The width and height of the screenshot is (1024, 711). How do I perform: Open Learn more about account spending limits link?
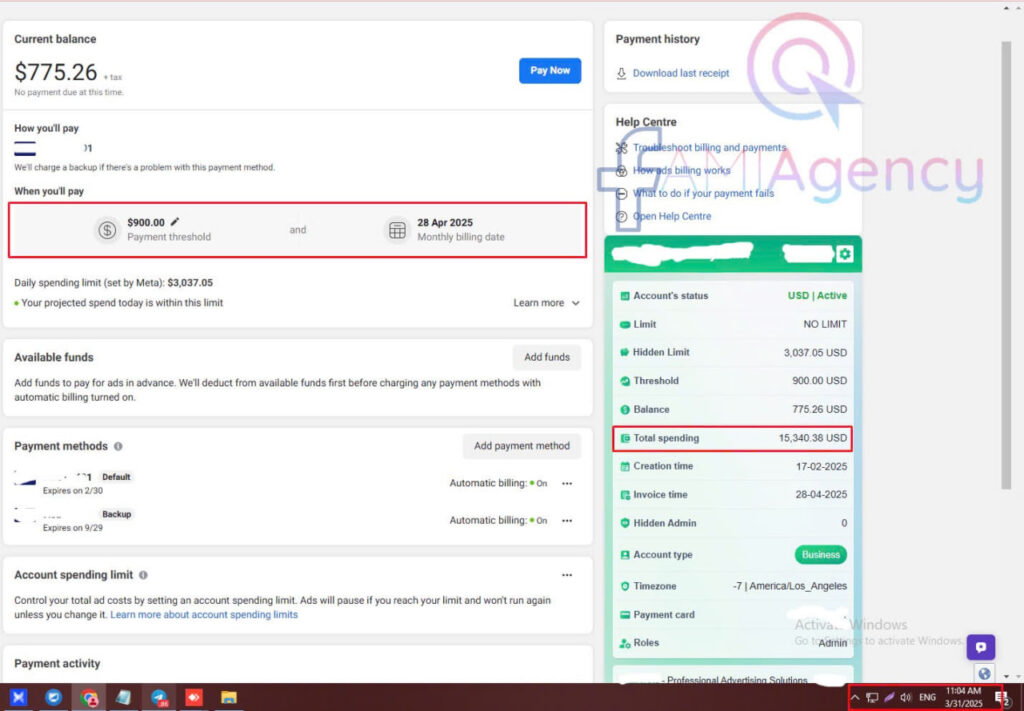click(x=204, y=615)
